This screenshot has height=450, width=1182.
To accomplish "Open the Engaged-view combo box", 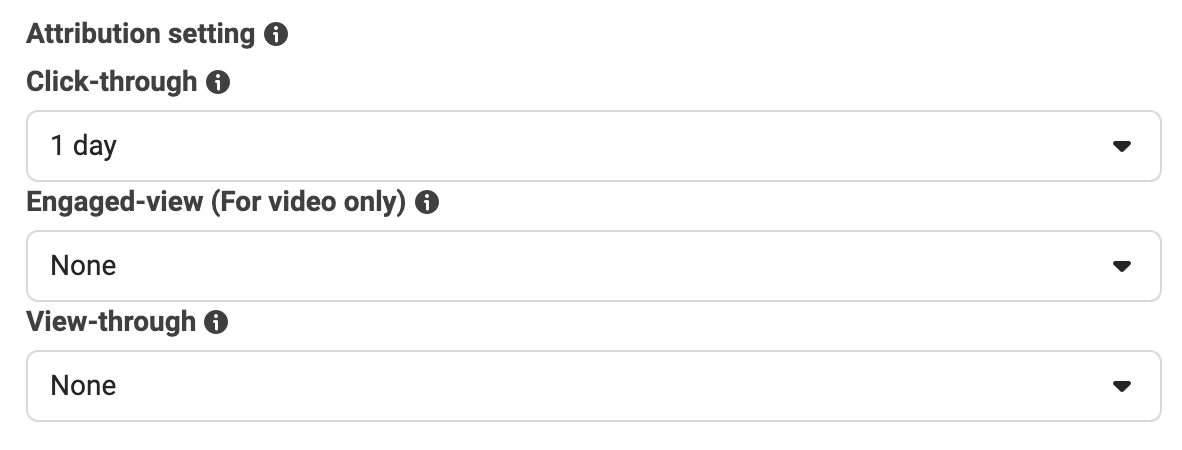I will (594, 266).
